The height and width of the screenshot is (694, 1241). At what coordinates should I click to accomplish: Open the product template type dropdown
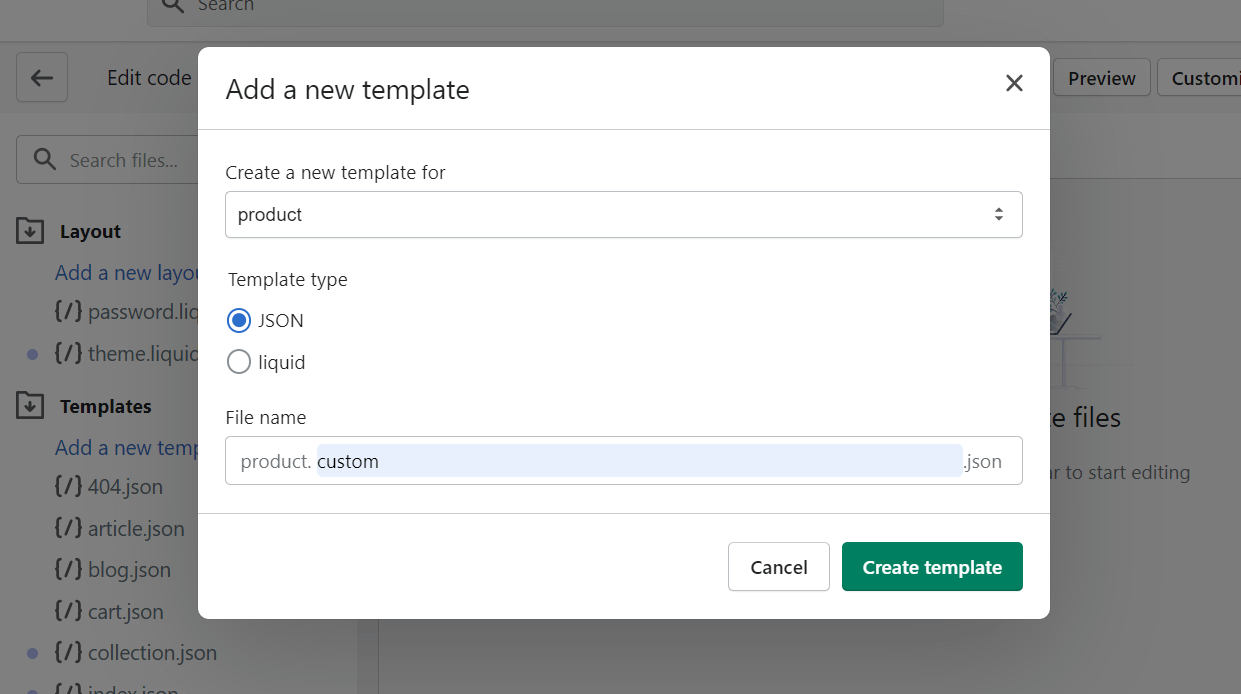pos(624,214)
